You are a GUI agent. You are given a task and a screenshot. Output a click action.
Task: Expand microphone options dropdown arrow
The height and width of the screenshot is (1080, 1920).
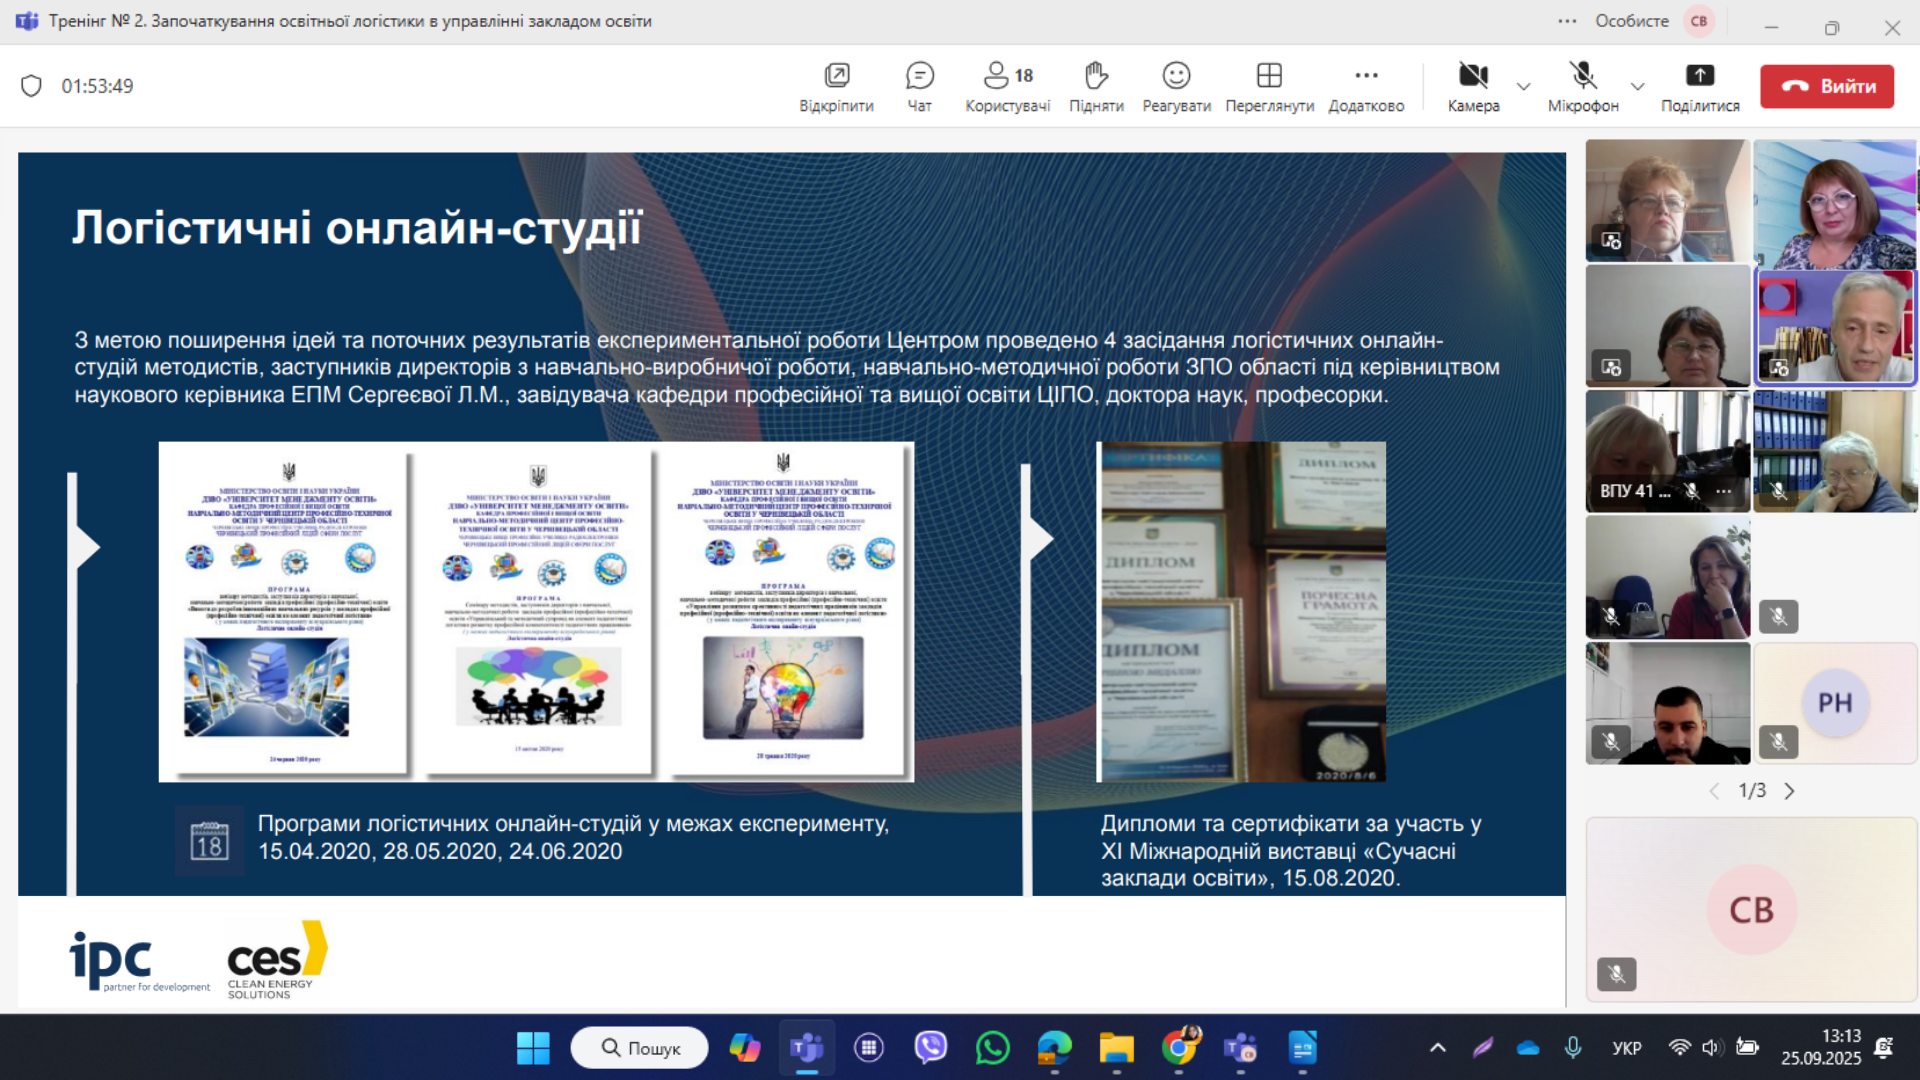[1637, 86]
